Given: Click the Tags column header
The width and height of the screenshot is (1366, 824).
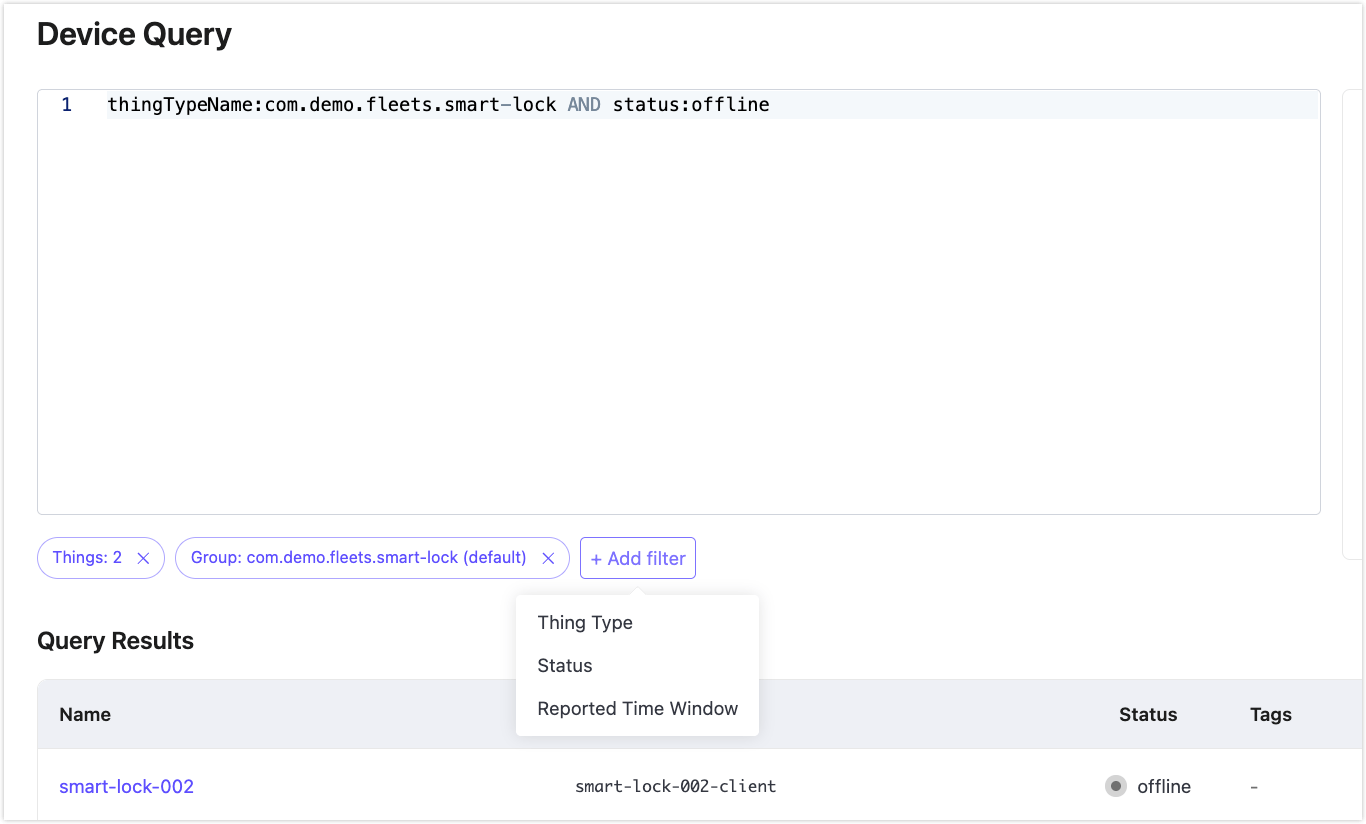Looking at the screenshot, I should coord(1271,714).
